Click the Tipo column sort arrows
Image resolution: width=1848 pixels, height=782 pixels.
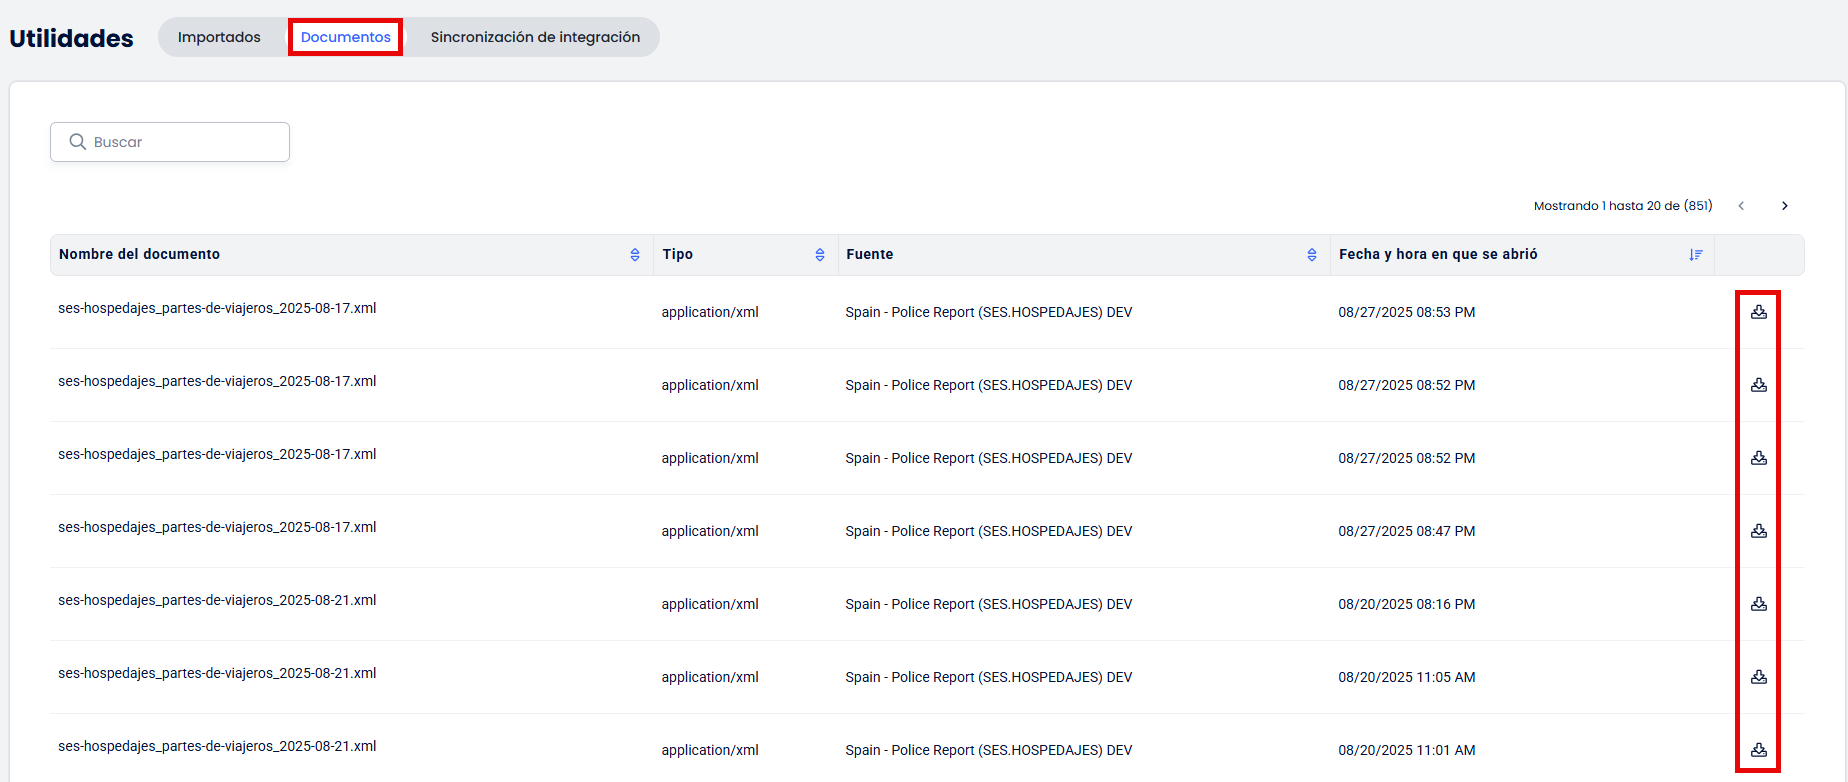(820, 255)
